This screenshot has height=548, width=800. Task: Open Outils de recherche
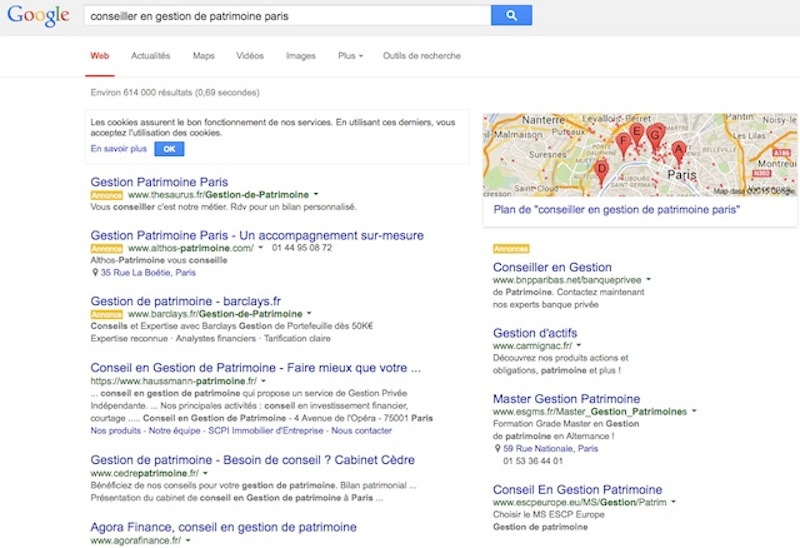(421, 56)
